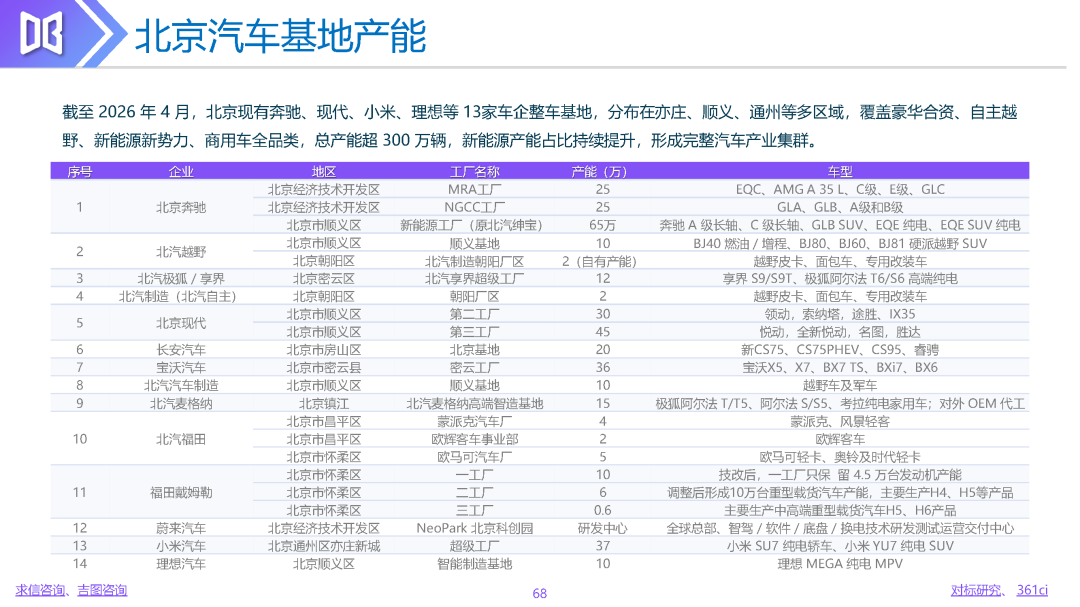Image resolution: width=1080 pixels, height=607 pixels.
Task: Click the 企业 column header
Action: (x=181, y=172)
